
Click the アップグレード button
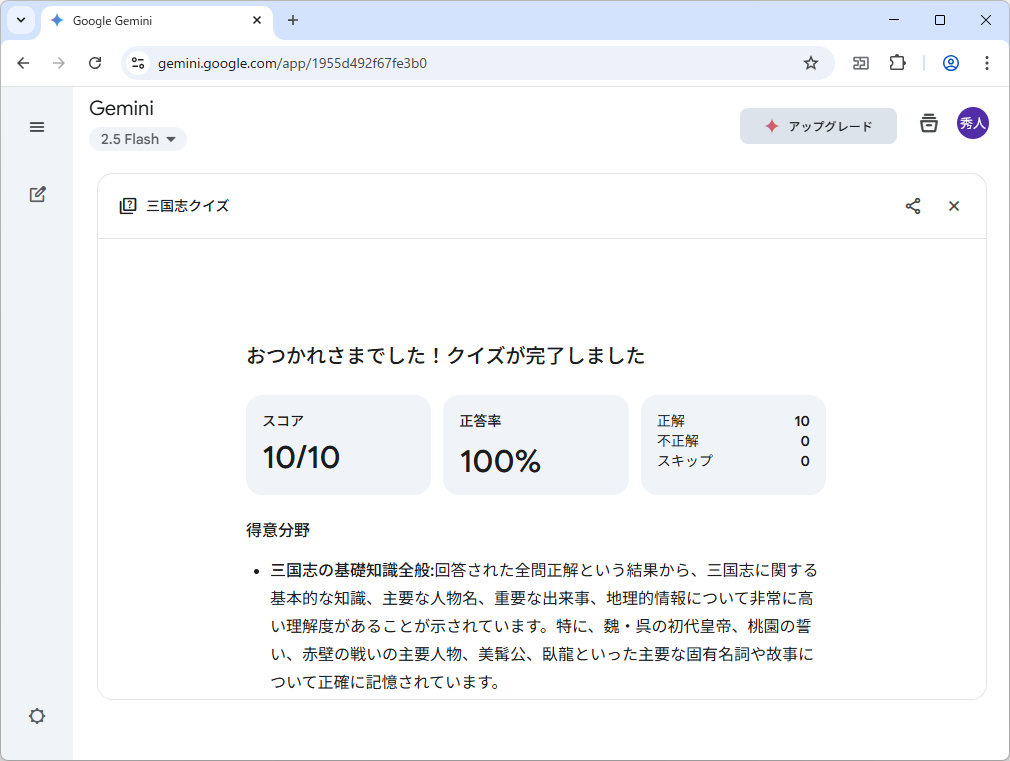[818, 125]
